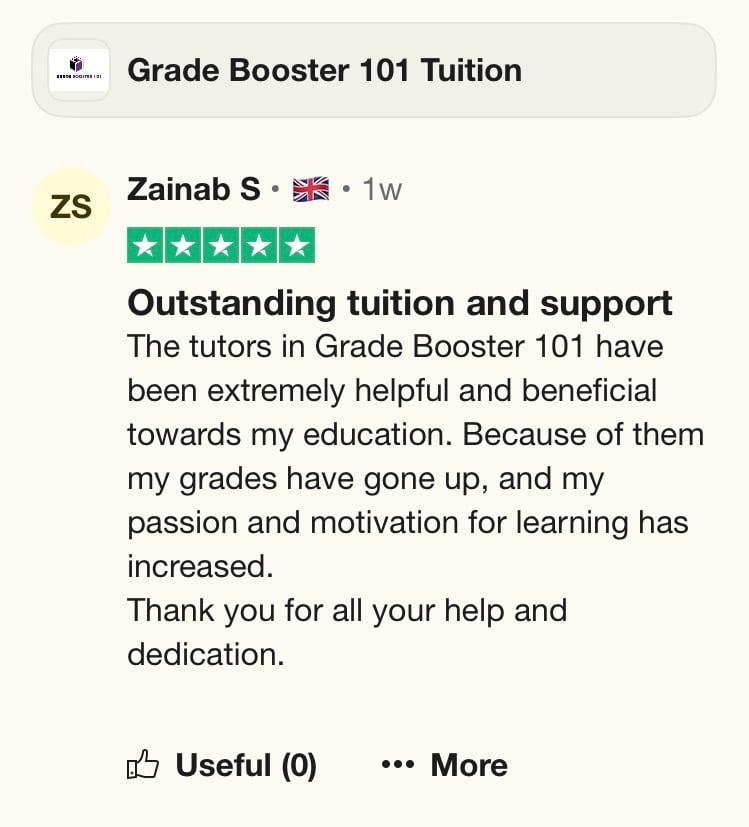Image resolution: width=749 pixels, height=827 pixels.
Task: Mark review as Useful (0) label
Action: pyautogui.click(x=246, y=766)
